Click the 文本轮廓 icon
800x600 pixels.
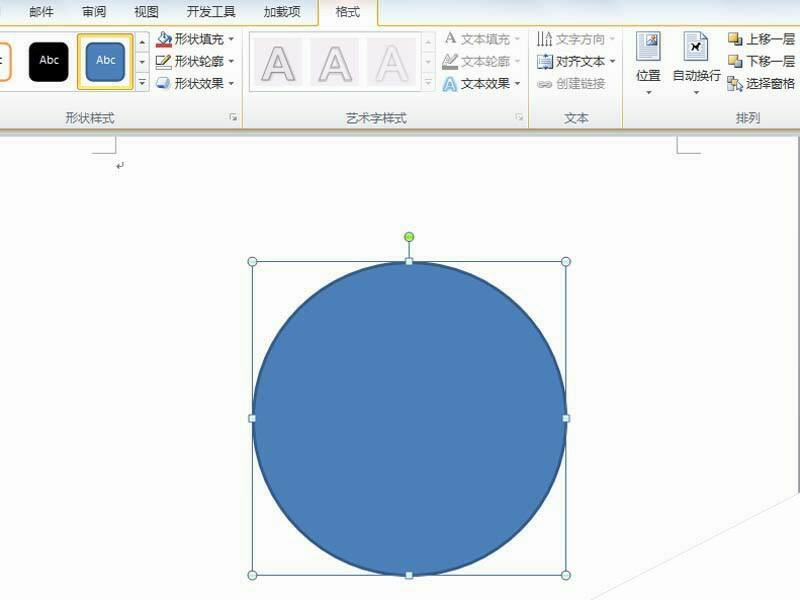coord(450,61)
